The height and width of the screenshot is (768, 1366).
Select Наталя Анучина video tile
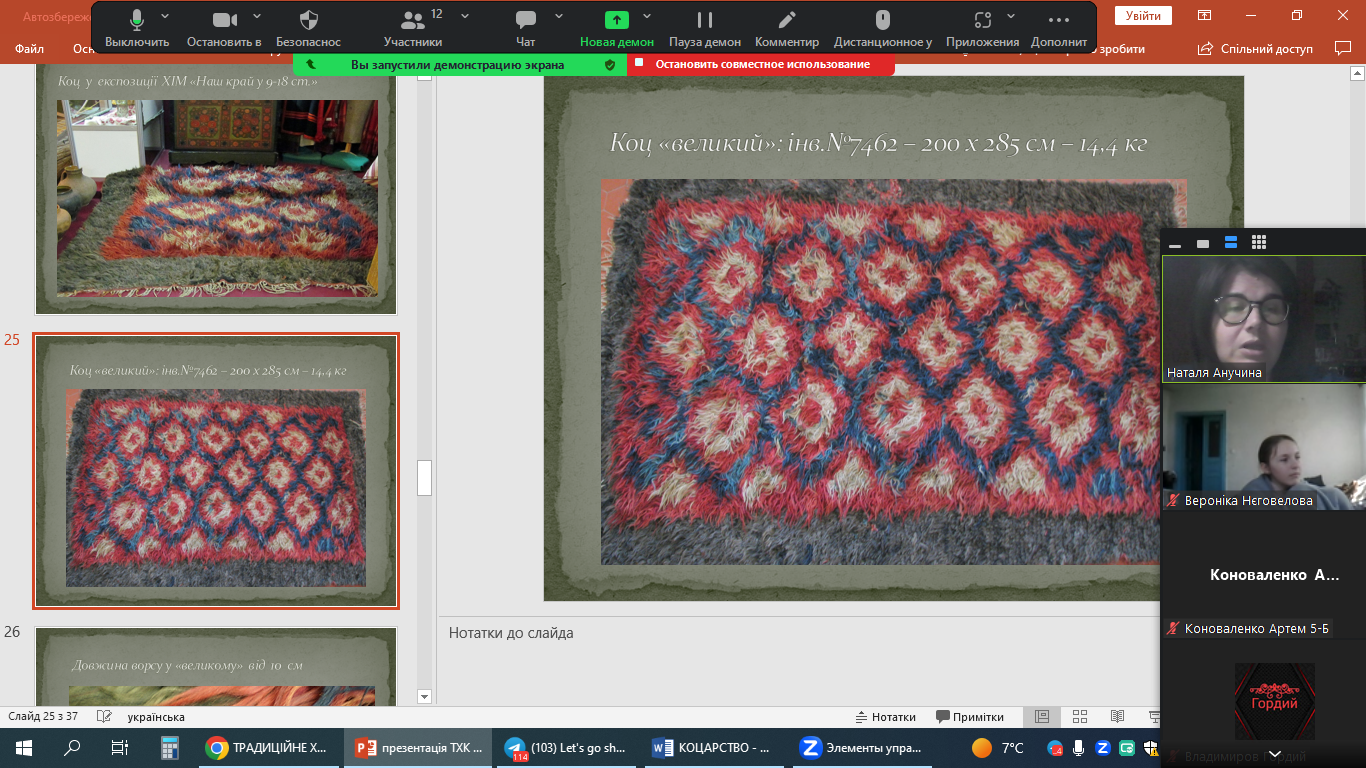click(1263, 319)
